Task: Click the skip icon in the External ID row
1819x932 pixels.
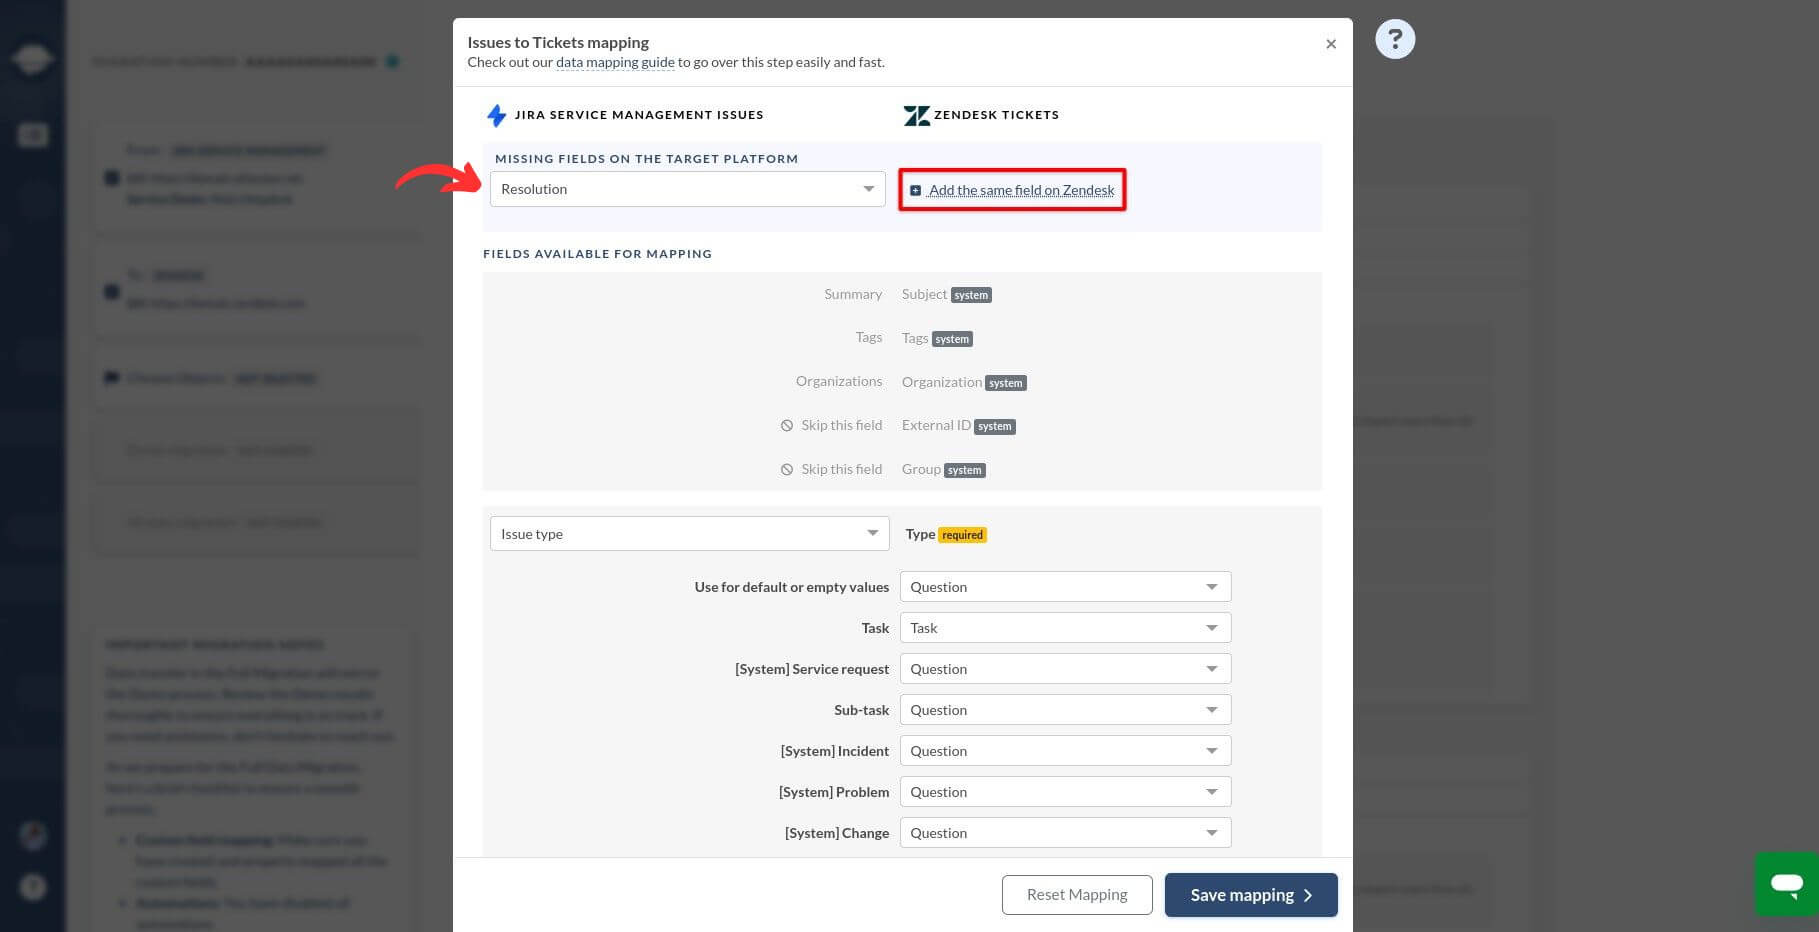Action: [x=787, y=426]
